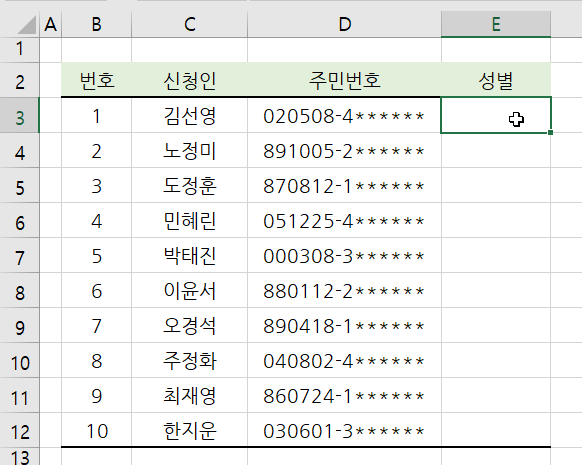Select the cell containing 한지운
The width and height of the screenshot is (582, 465).
pyautogui.click(x=190, y=430)
